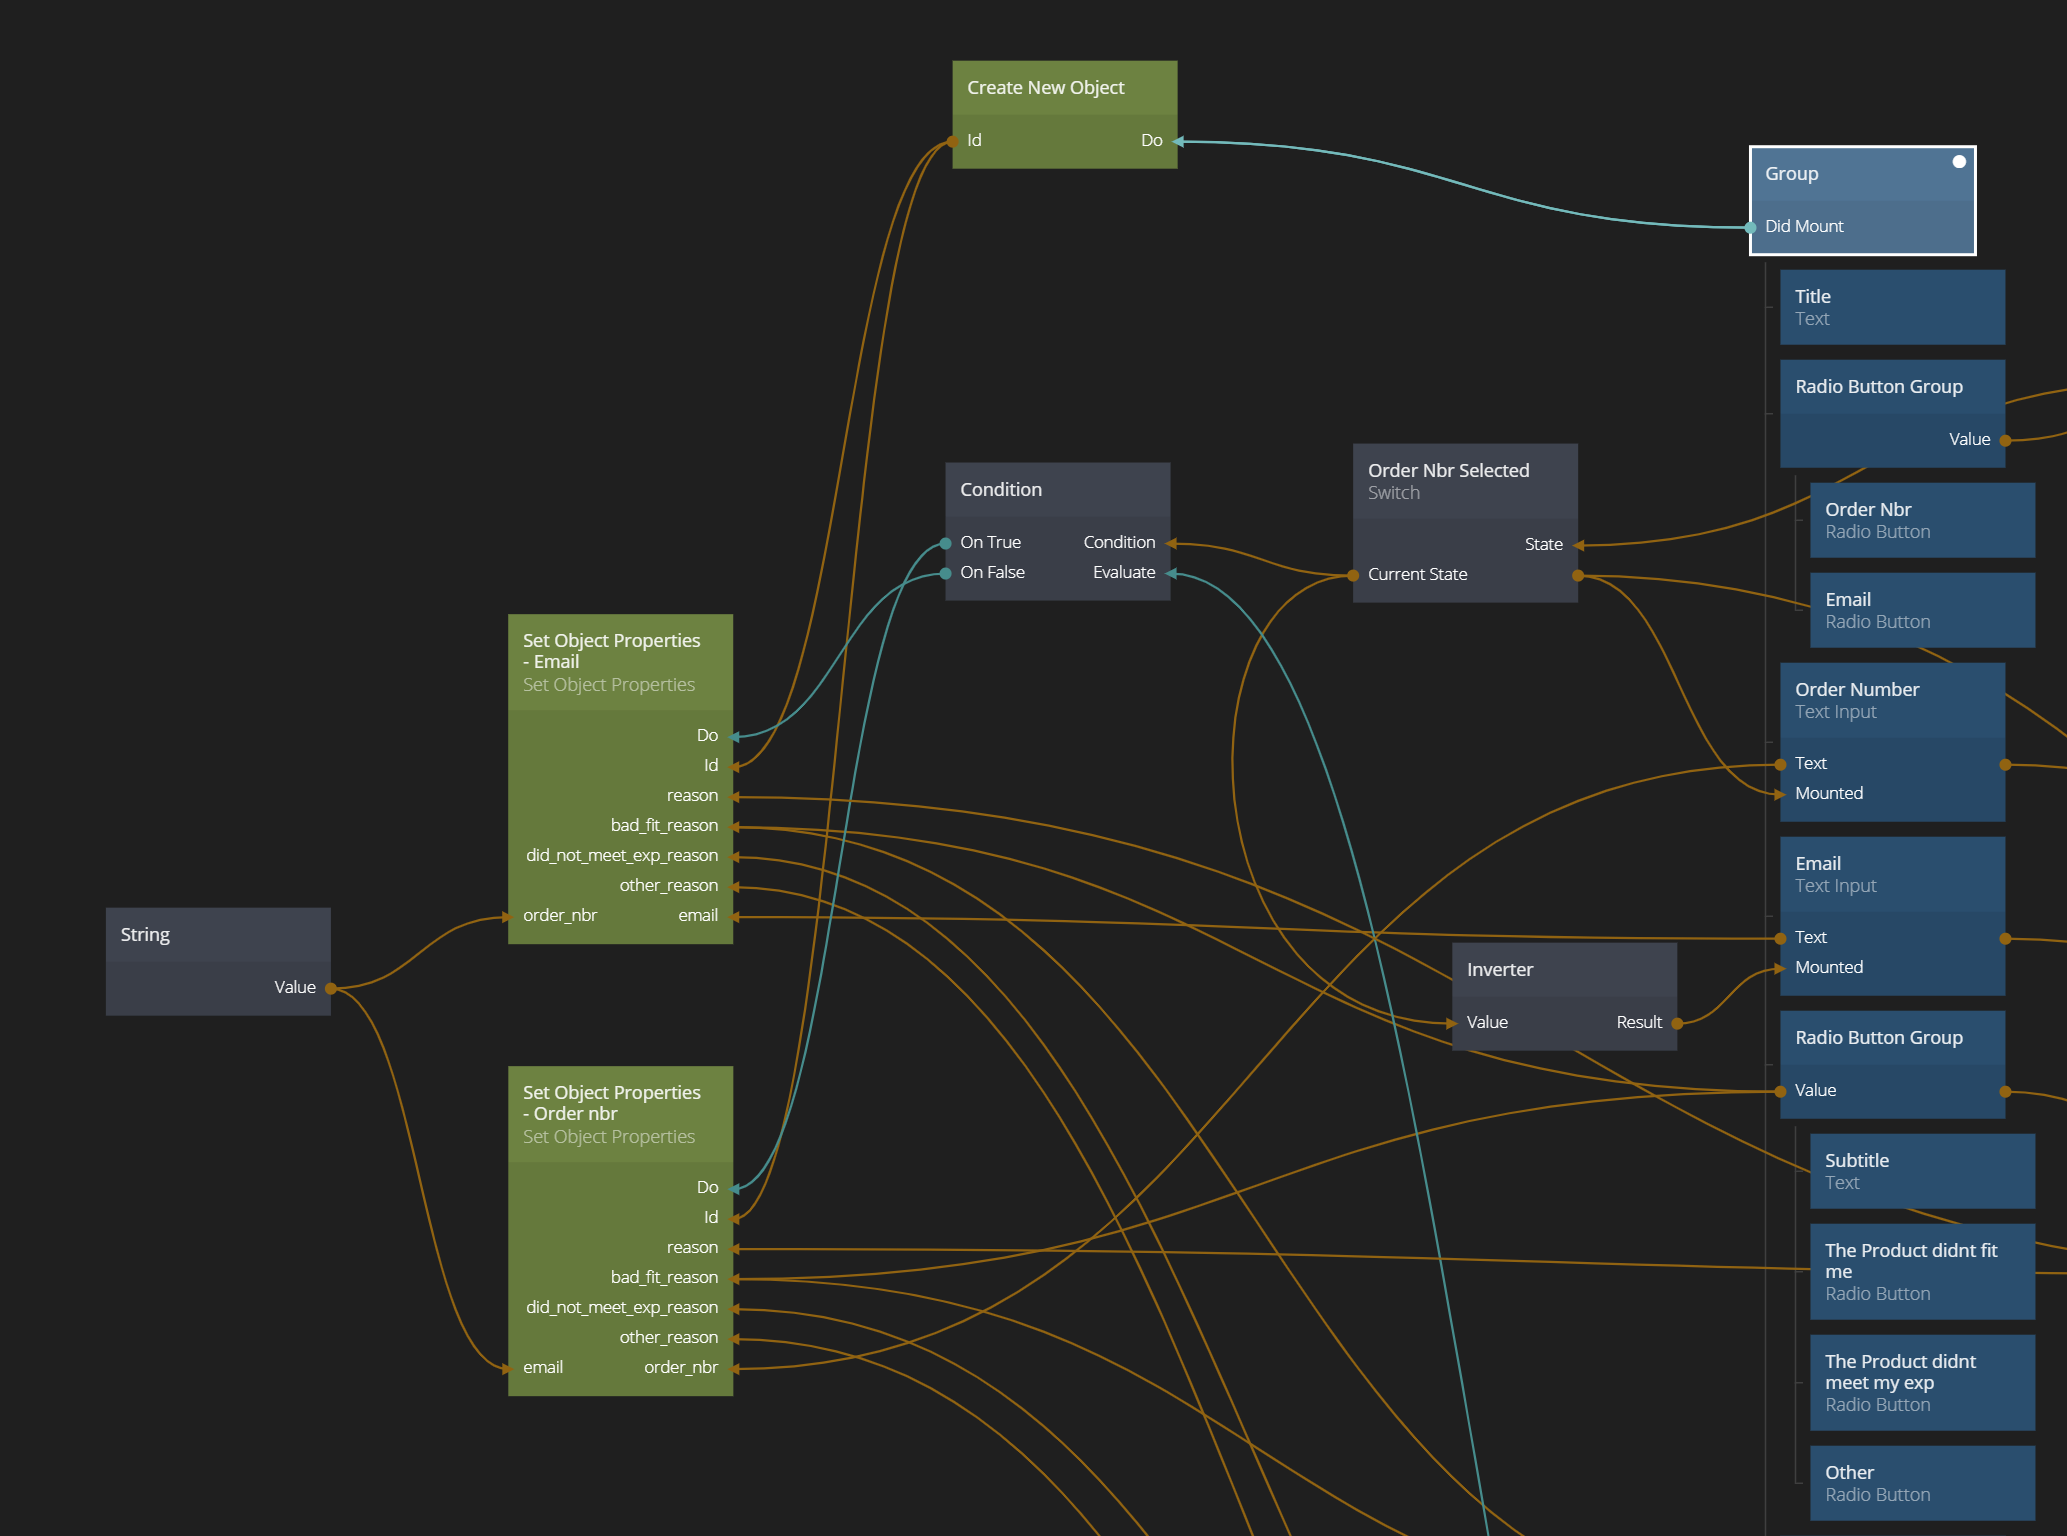Click the Did Mount output port
This screenshot has height=1536, width=2067.
click(x=1751, y=228)
